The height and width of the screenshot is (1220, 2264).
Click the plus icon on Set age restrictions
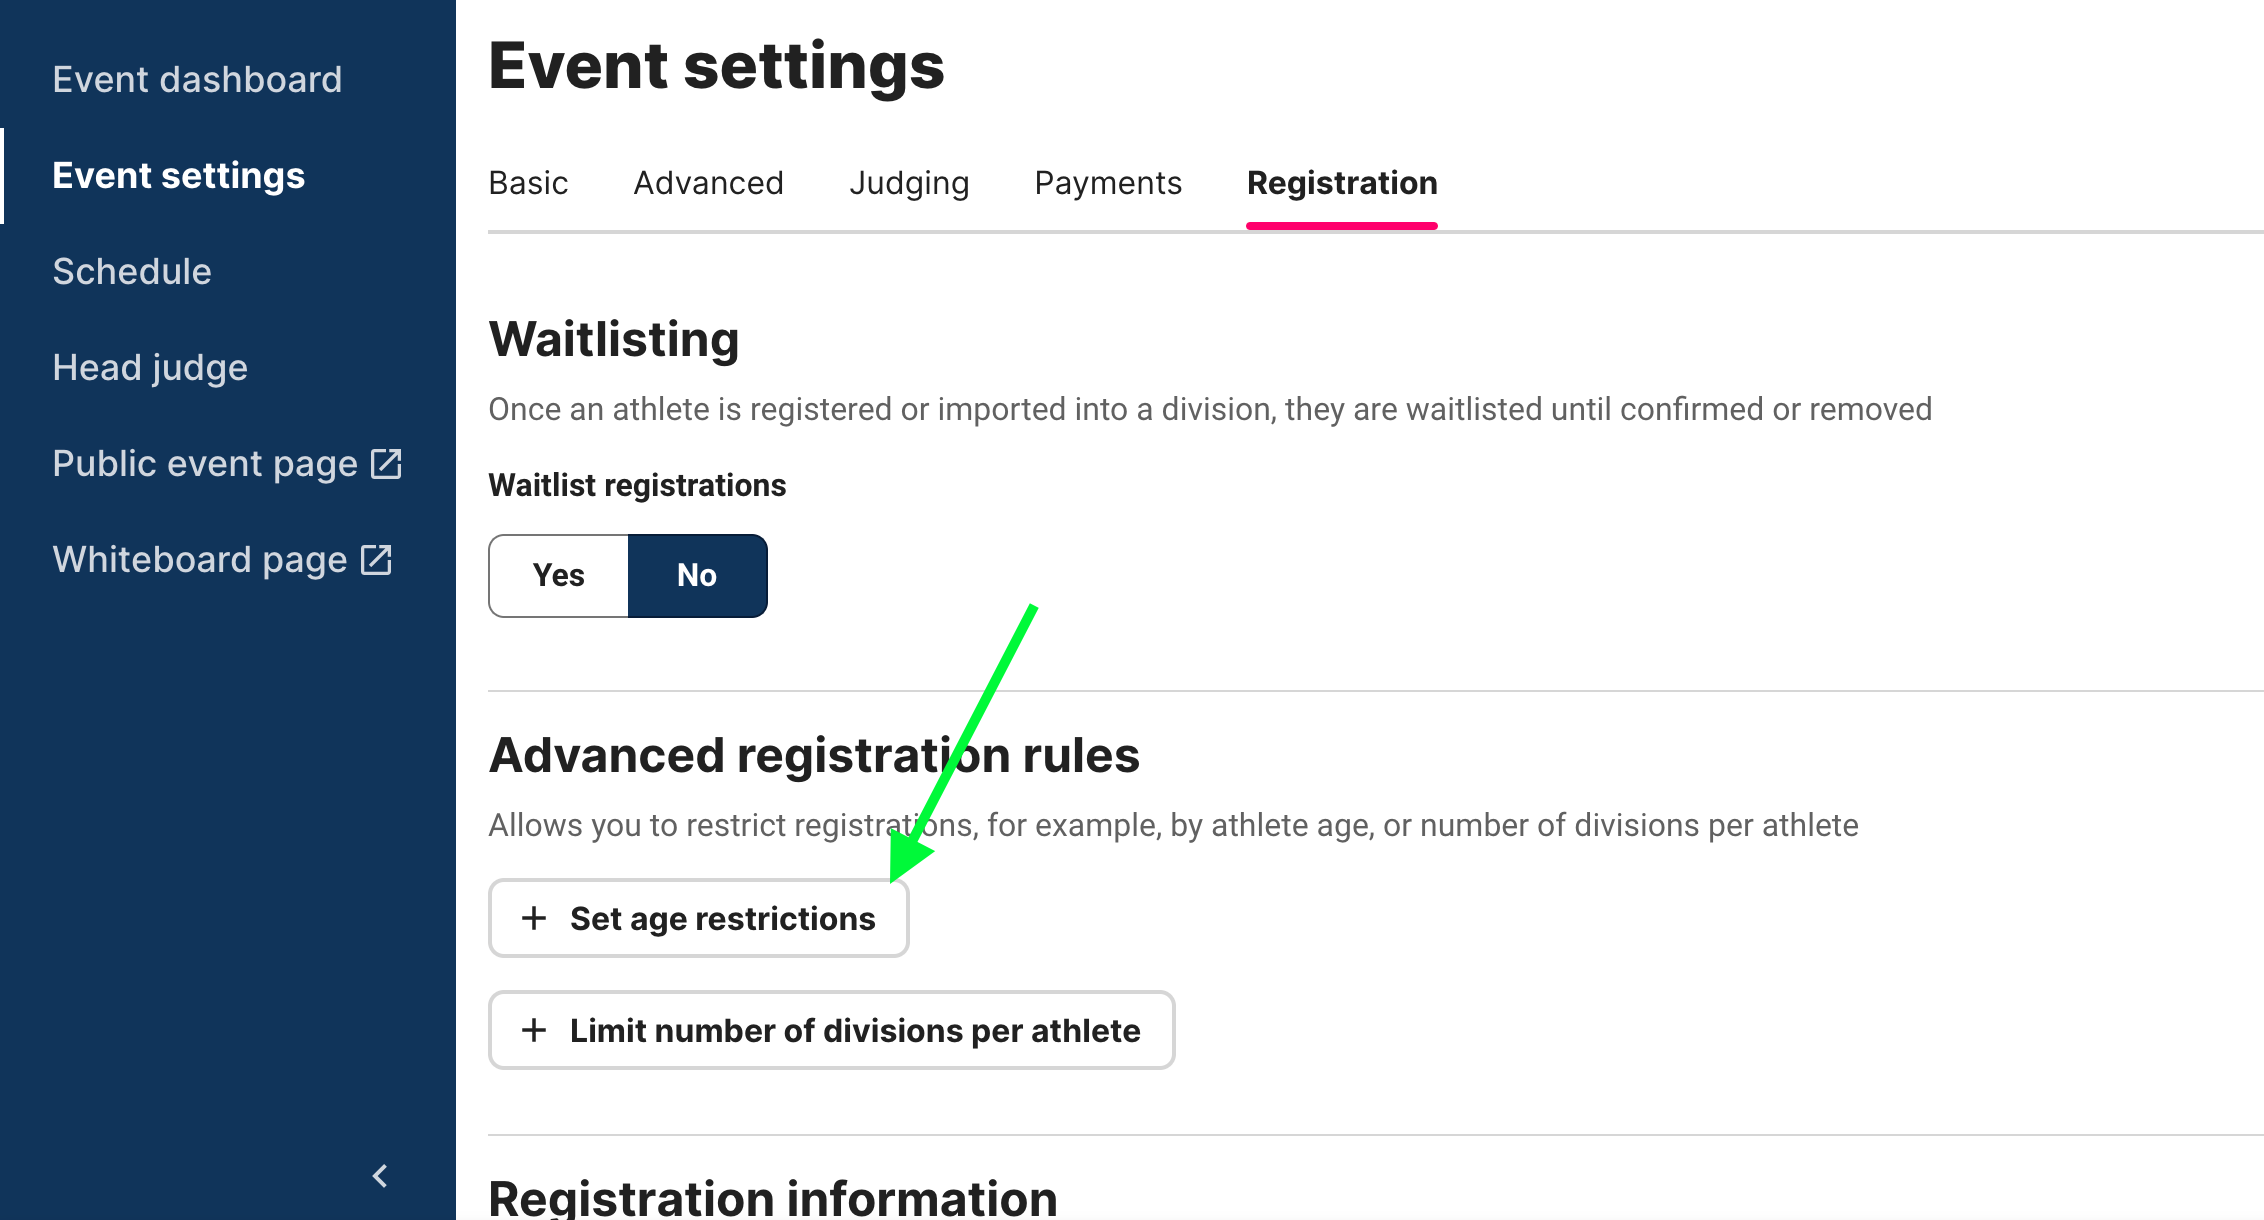coord(534,918)
